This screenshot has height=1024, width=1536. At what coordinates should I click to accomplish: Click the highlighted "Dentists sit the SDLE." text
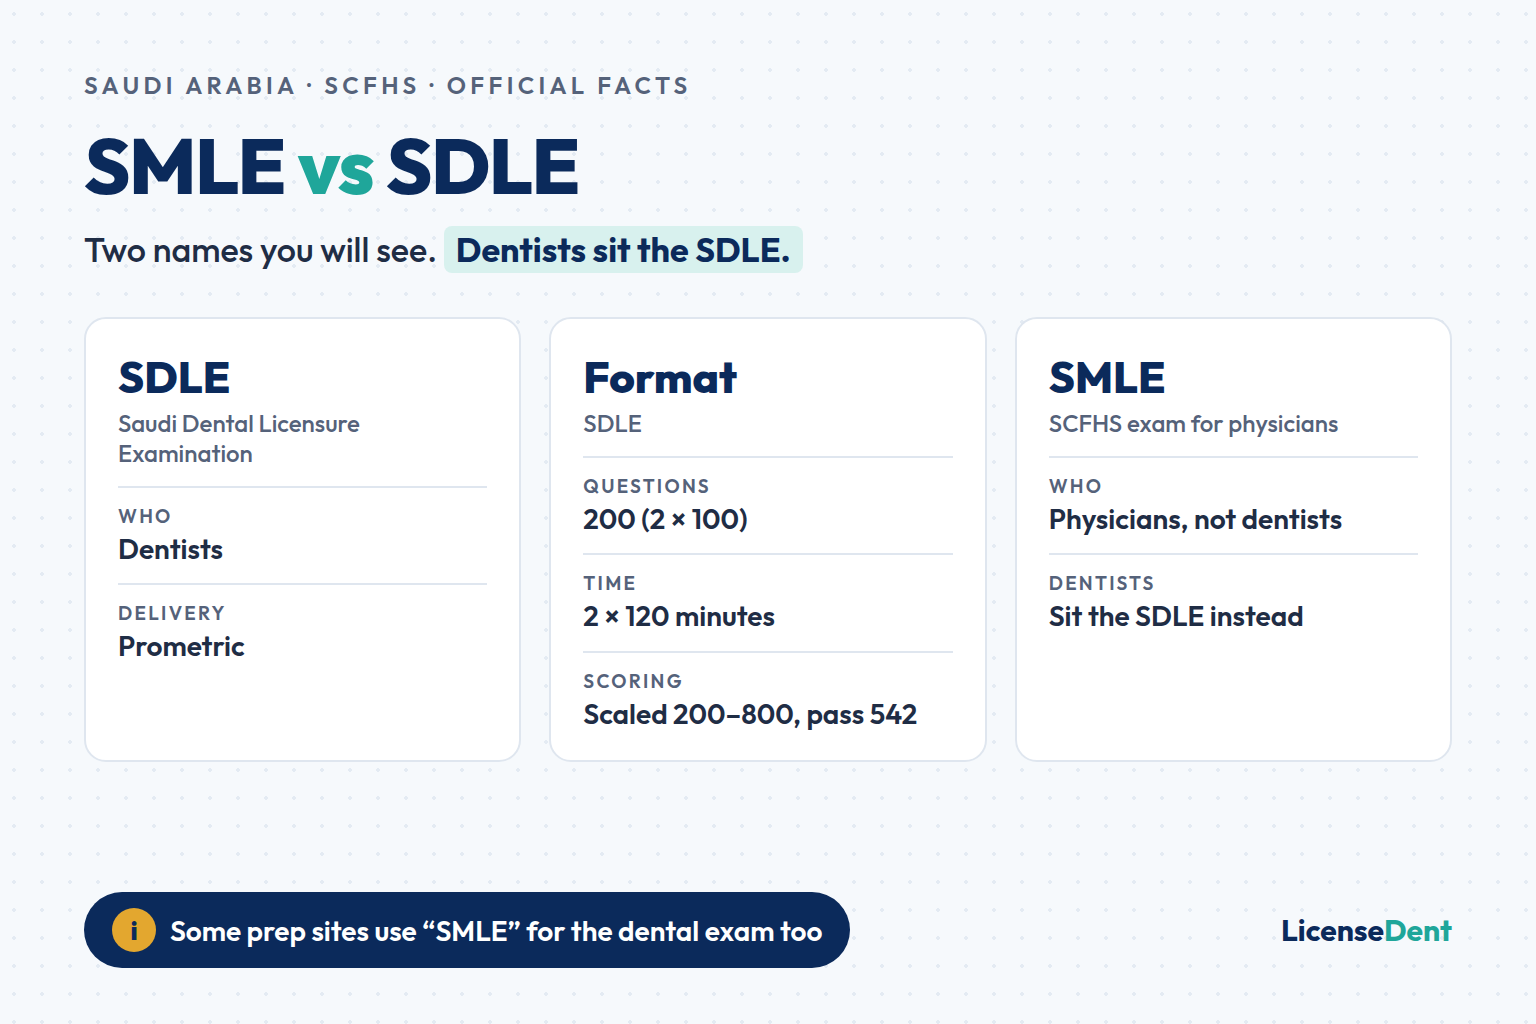click(x=623, y=250)
